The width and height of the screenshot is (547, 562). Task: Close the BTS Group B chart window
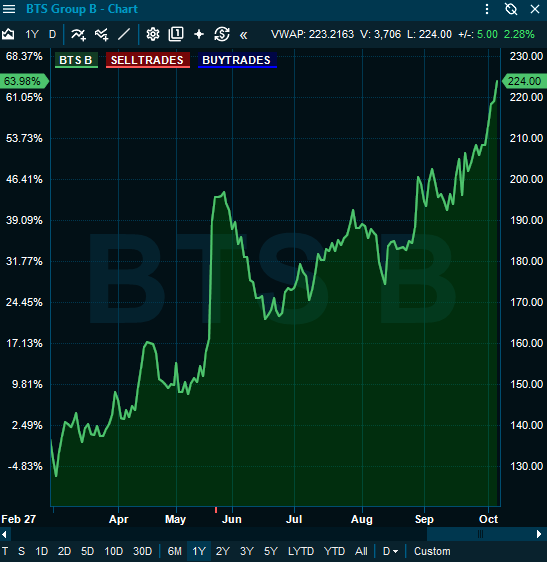535,9
